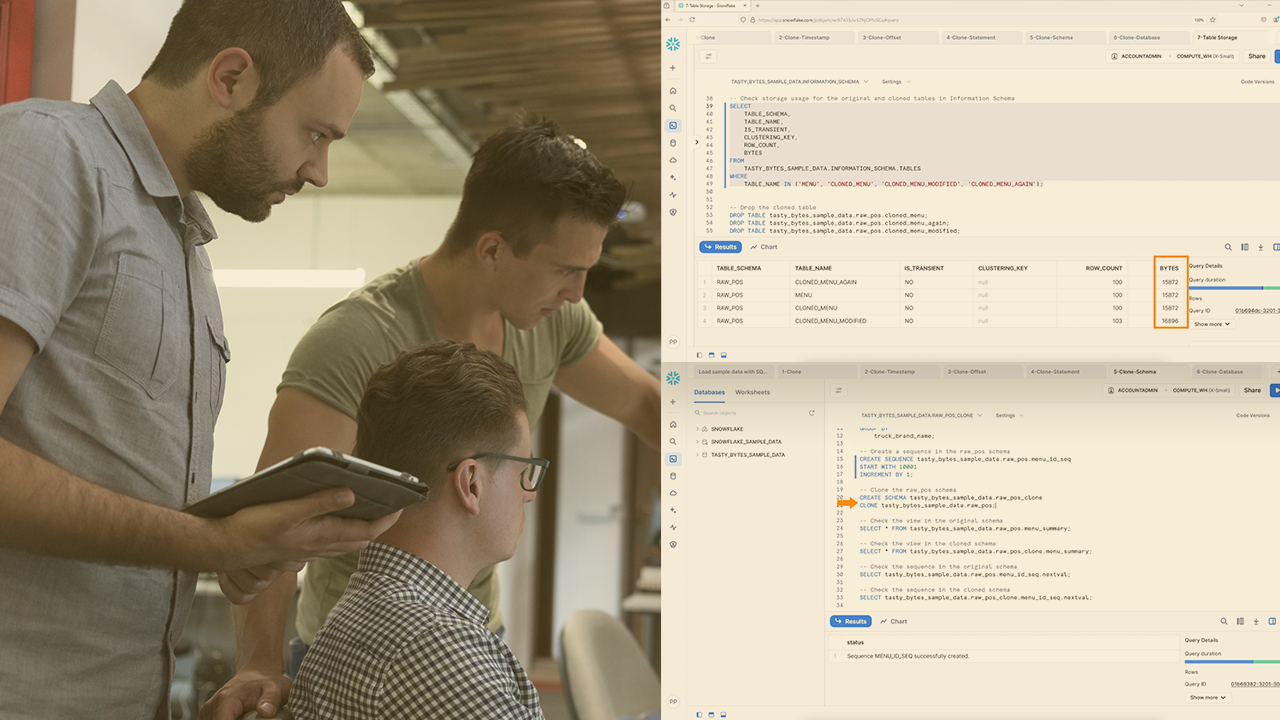Open the TASTY_BYTES_SAMPLE_DATA.RAW_POS_CLONE context dropdown
This screenshot has height=720, width=1280.
click(922, 415)
